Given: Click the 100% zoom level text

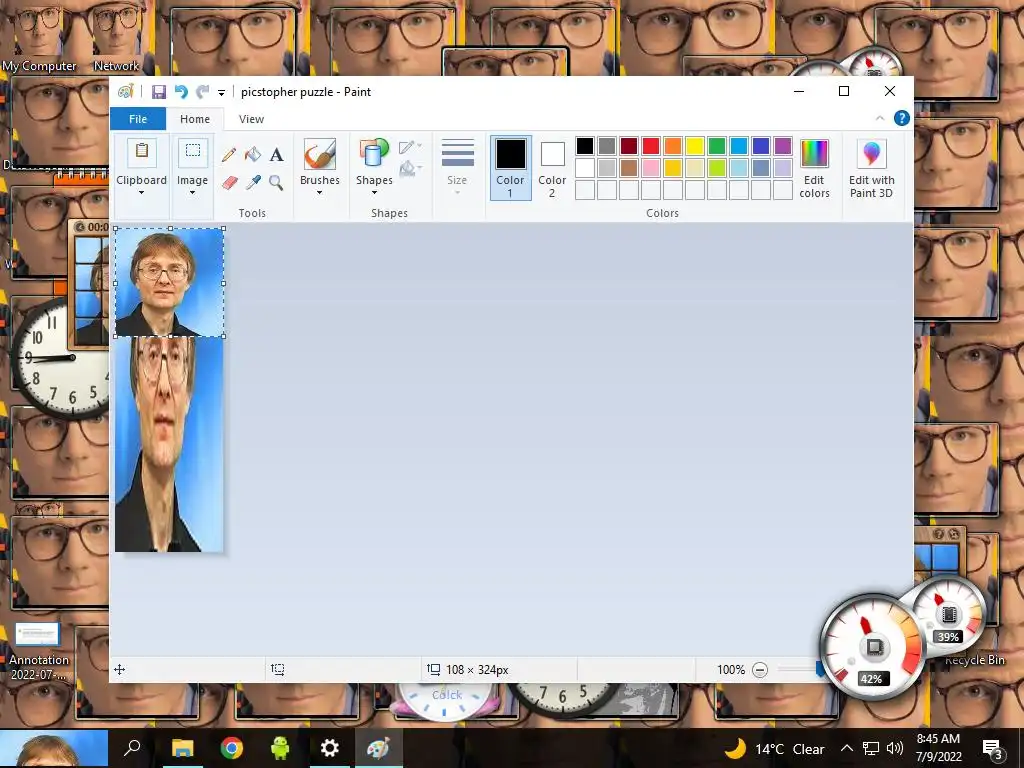Looking at the screenshot, I should click(731, 669).
